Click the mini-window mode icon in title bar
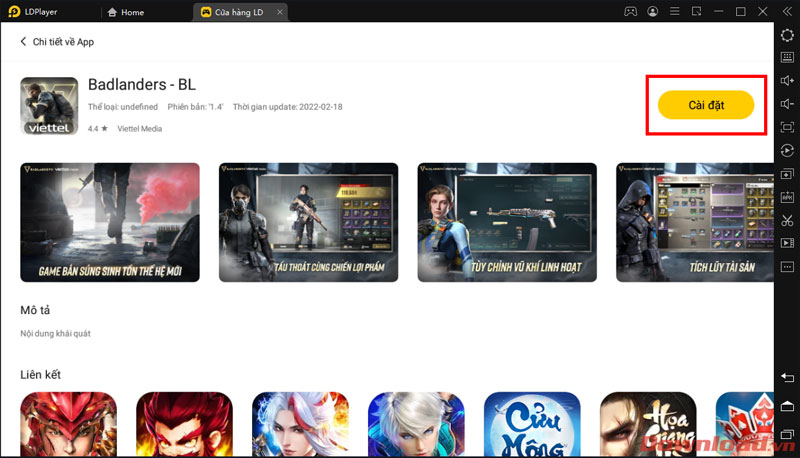Screen dimensions: 800x458 [696, 11]
